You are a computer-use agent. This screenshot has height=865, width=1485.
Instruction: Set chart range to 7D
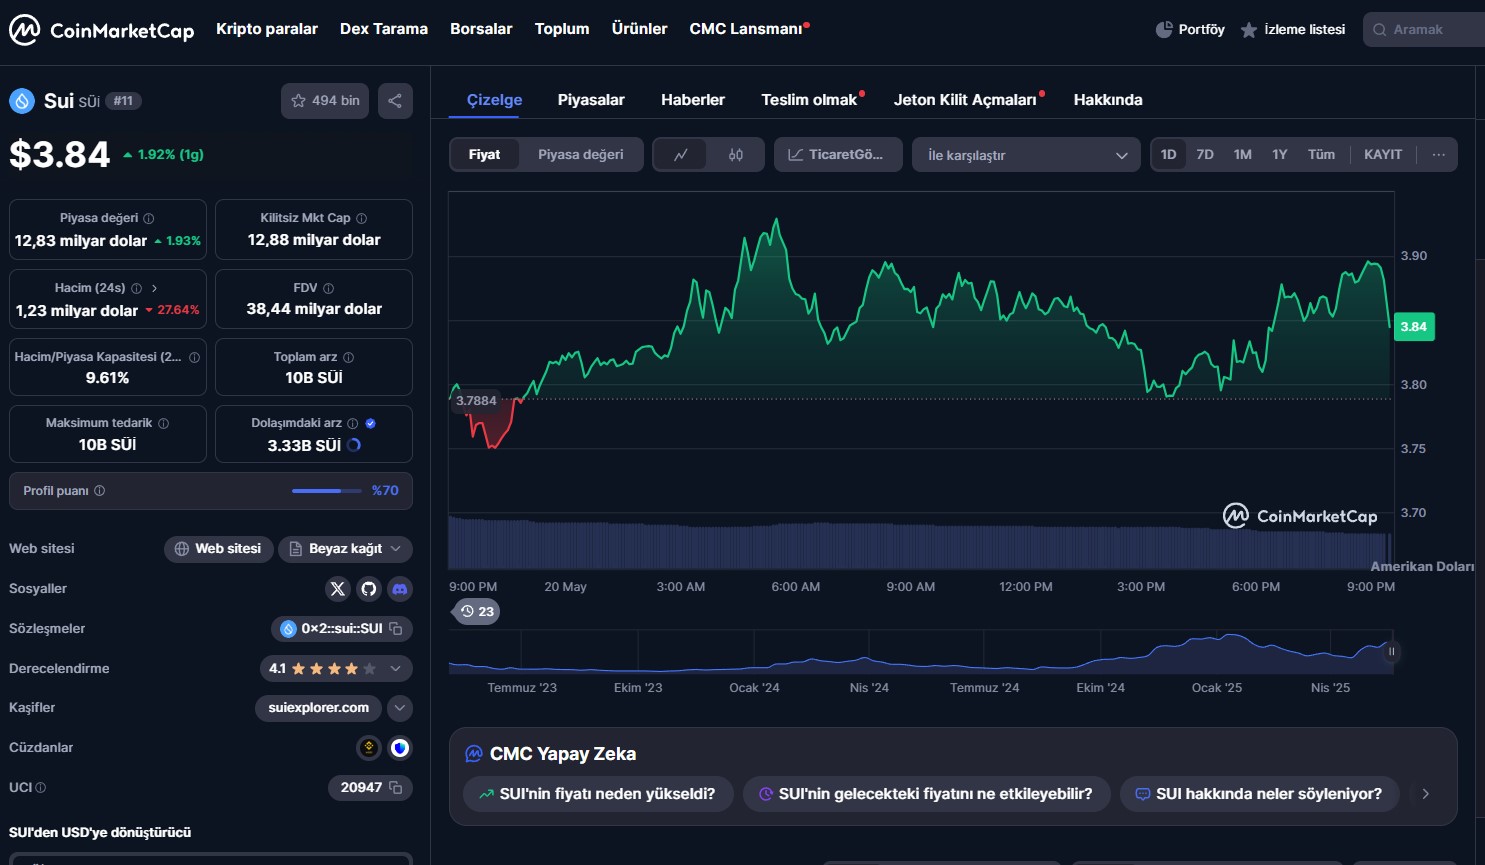(1205, 155)
